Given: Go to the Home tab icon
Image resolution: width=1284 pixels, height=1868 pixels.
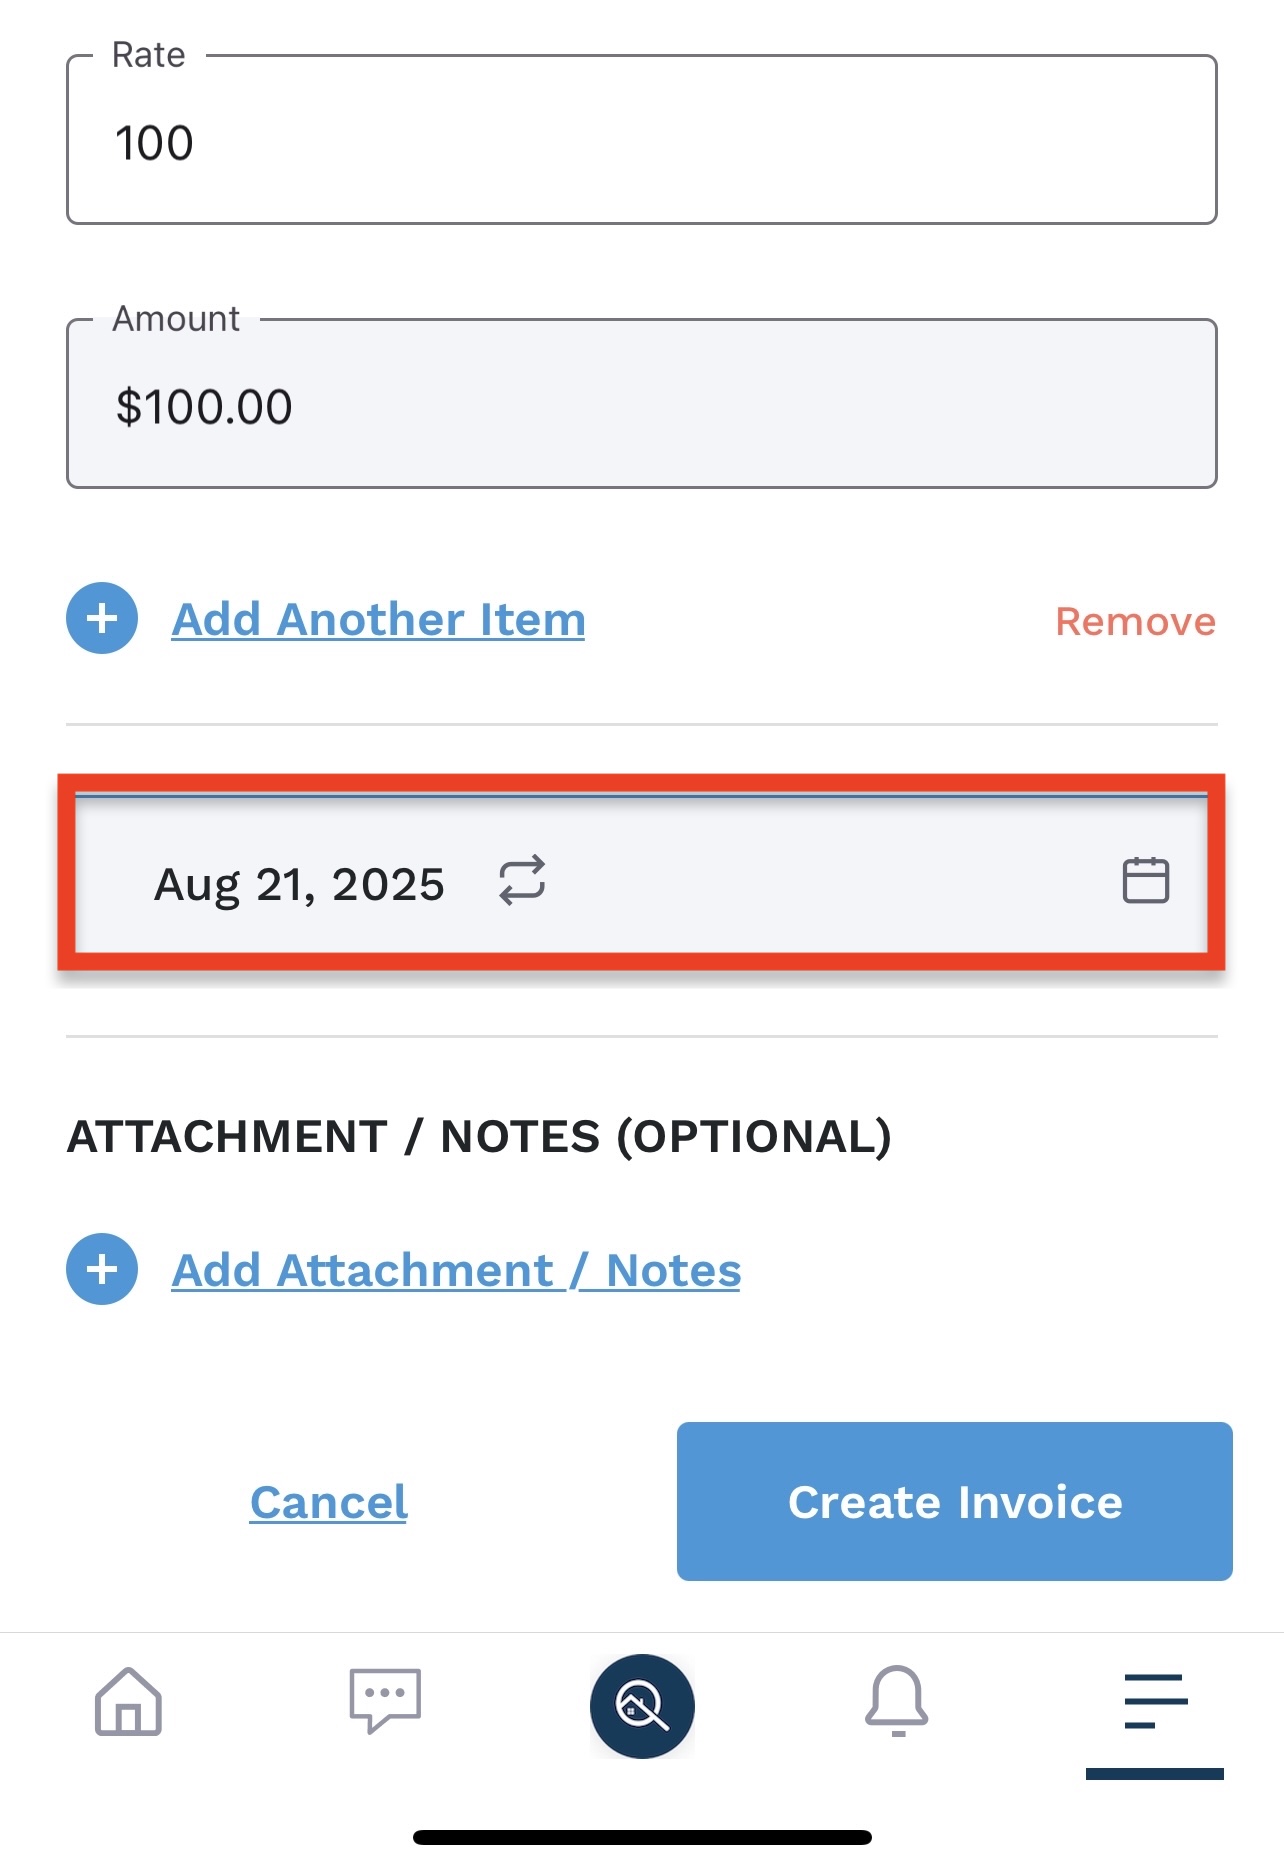Looking at the screenshot, I should pyautogui.click(x=128, y=1701).
